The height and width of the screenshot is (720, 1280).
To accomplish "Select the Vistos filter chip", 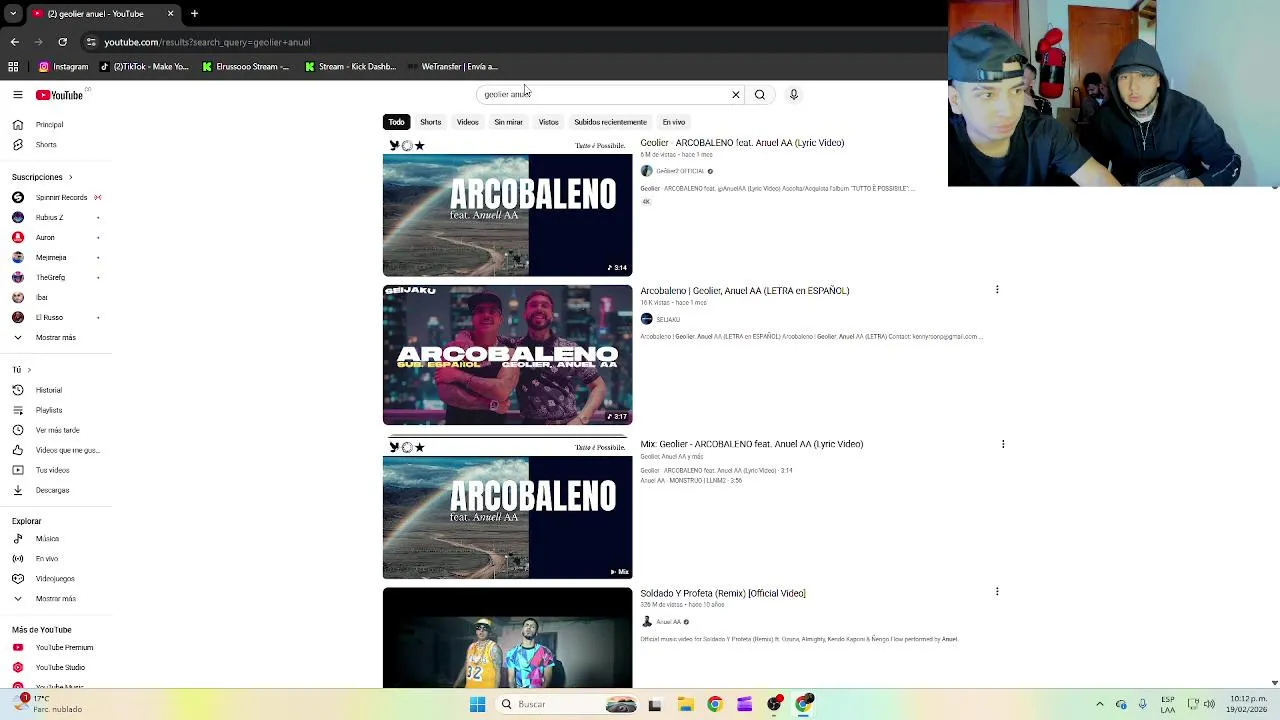I will point(549,122).
